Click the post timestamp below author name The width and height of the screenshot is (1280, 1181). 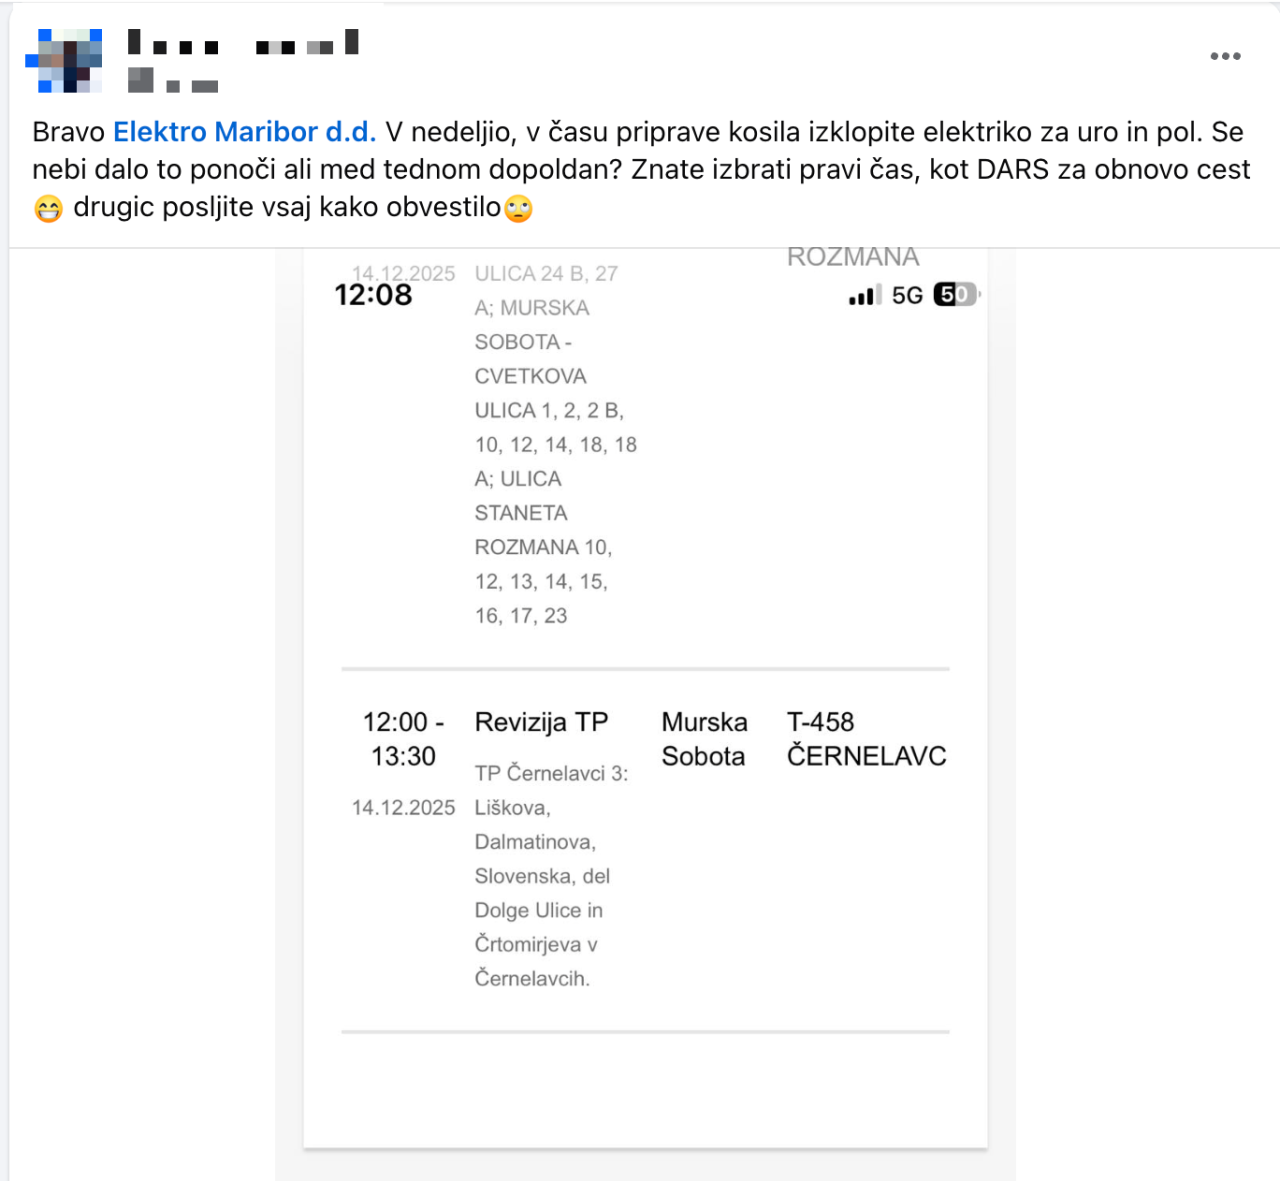point(173,83)
